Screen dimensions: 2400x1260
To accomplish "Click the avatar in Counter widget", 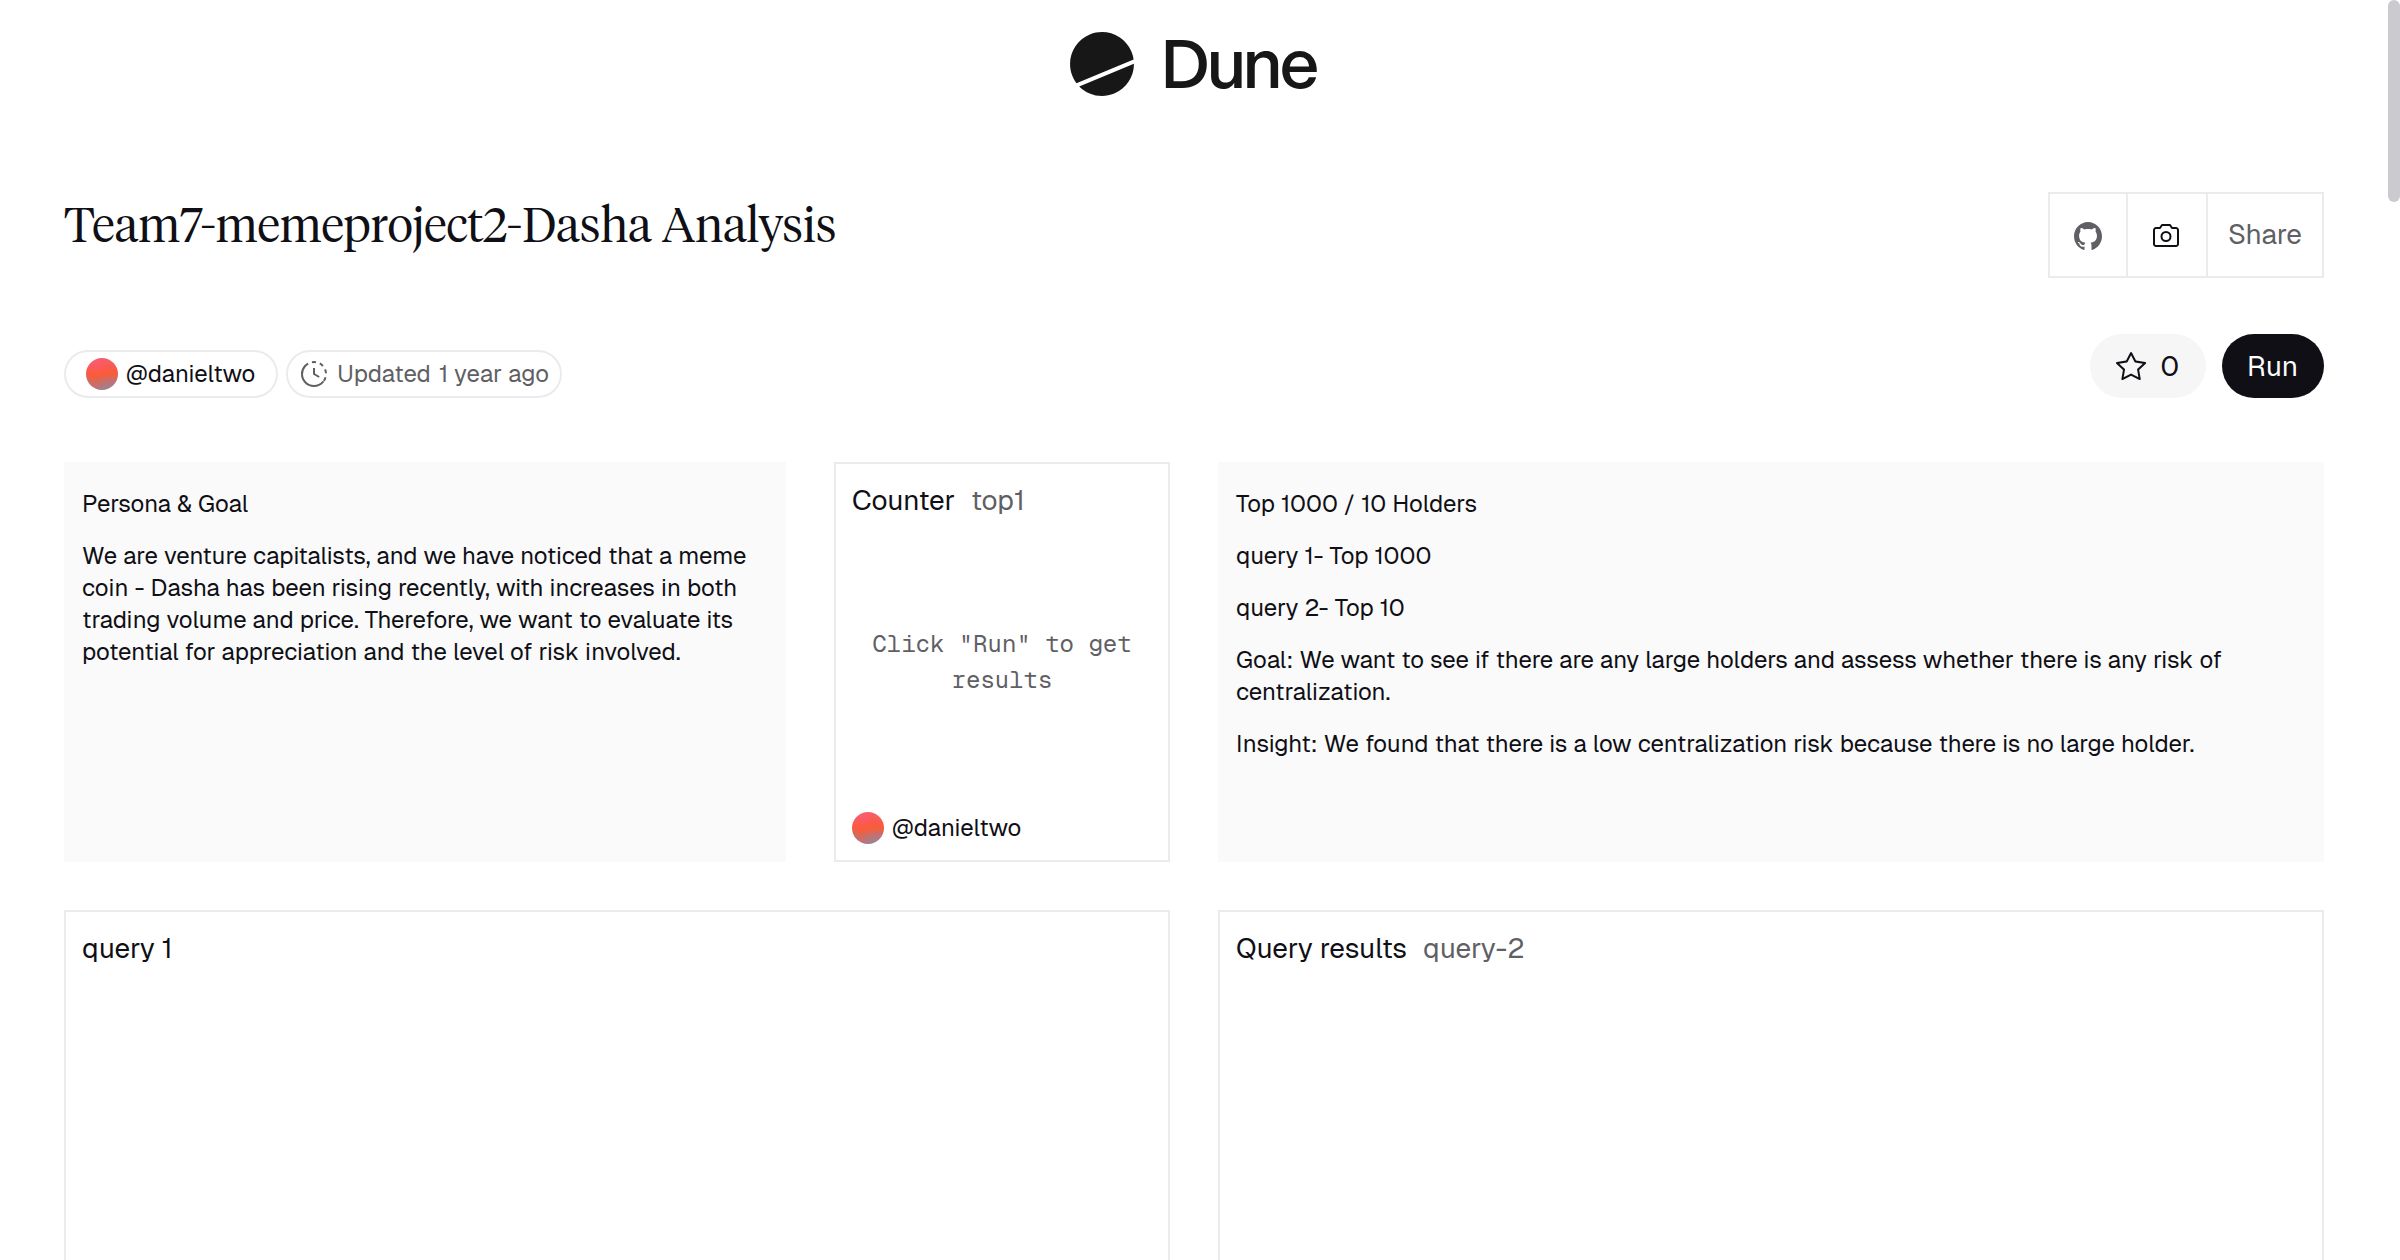I will tap(867, 828).
